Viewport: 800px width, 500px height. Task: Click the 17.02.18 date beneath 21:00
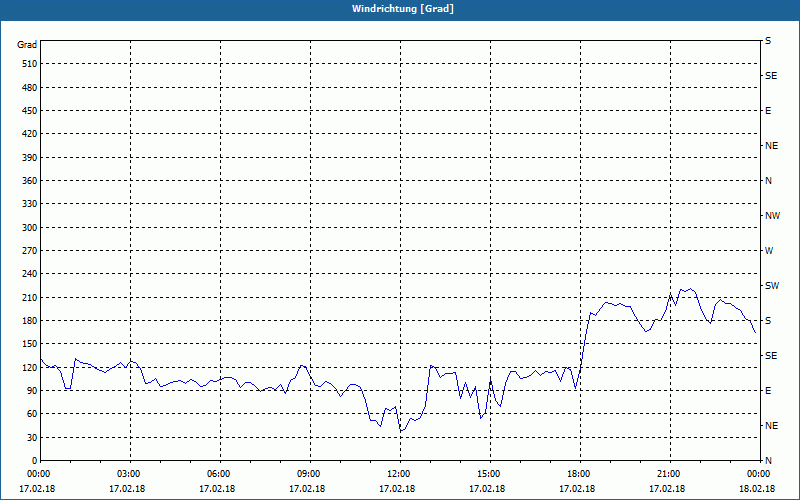(667, 489)
